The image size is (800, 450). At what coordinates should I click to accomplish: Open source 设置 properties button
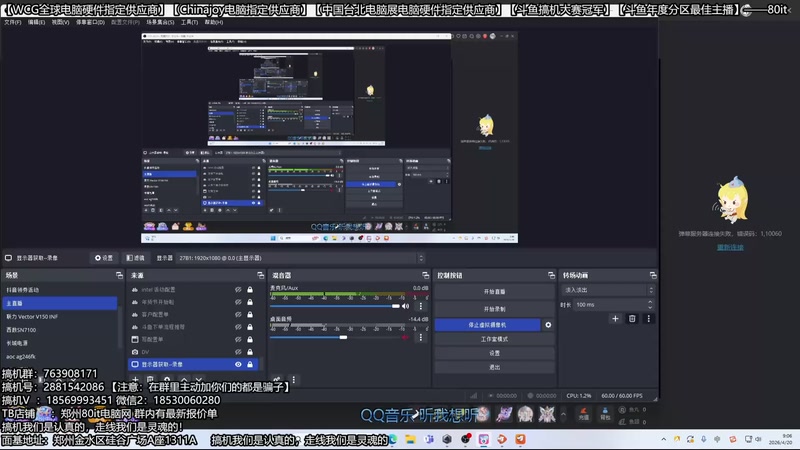click(x=104, y=258)
